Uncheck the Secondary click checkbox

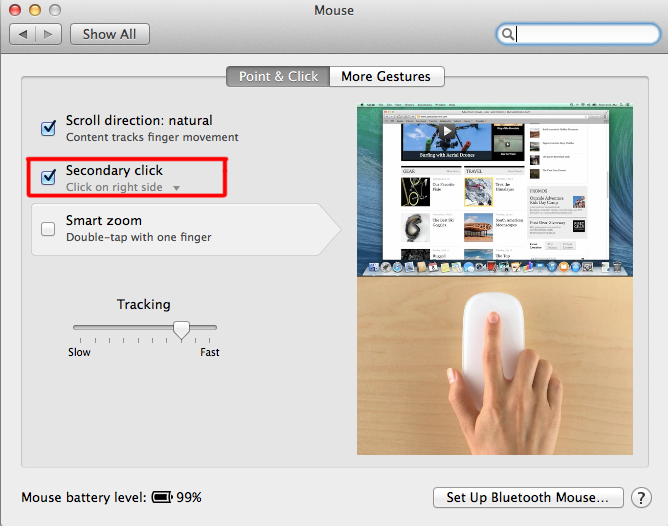tap(48, 177)
